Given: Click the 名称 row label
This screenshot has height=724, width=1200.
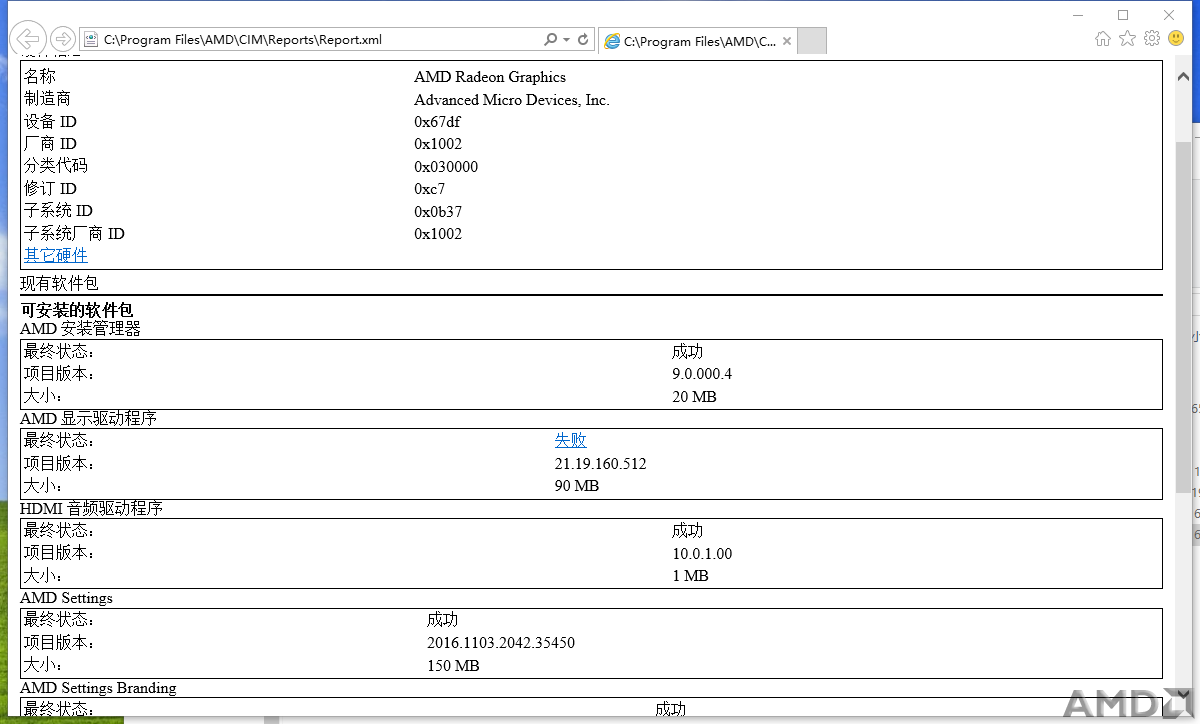Looking at the screenshot, I should tap(40, 77).
